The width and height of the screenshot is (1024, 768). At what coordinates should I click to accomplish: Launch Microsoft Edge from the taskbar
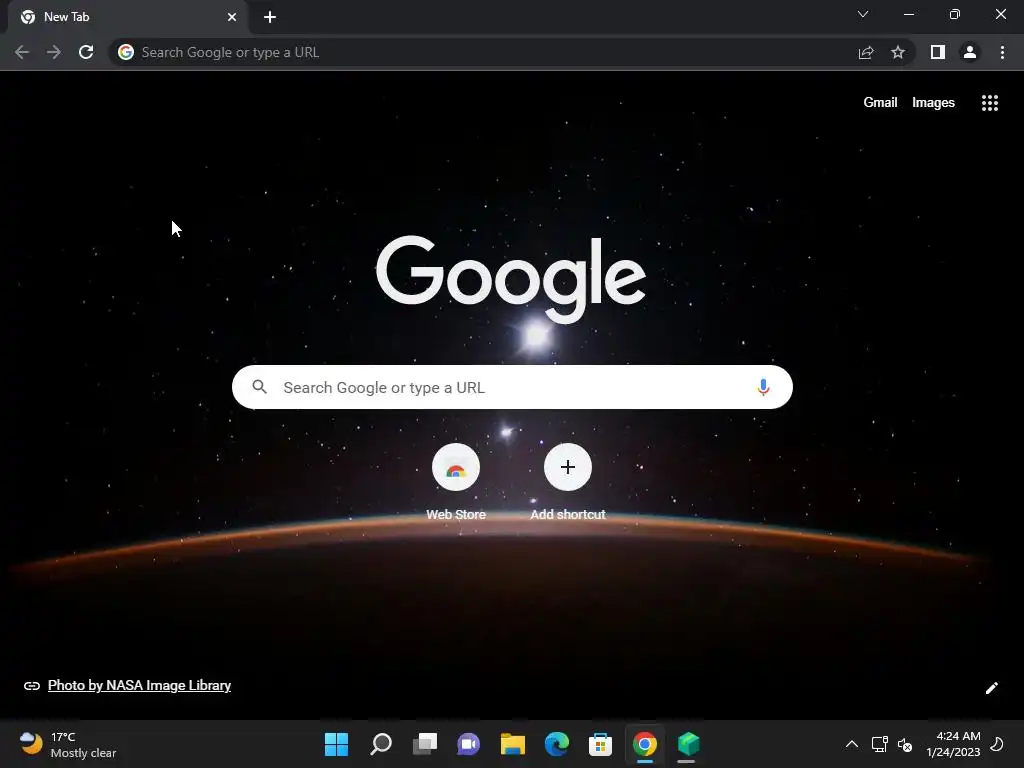coord(556,744)
